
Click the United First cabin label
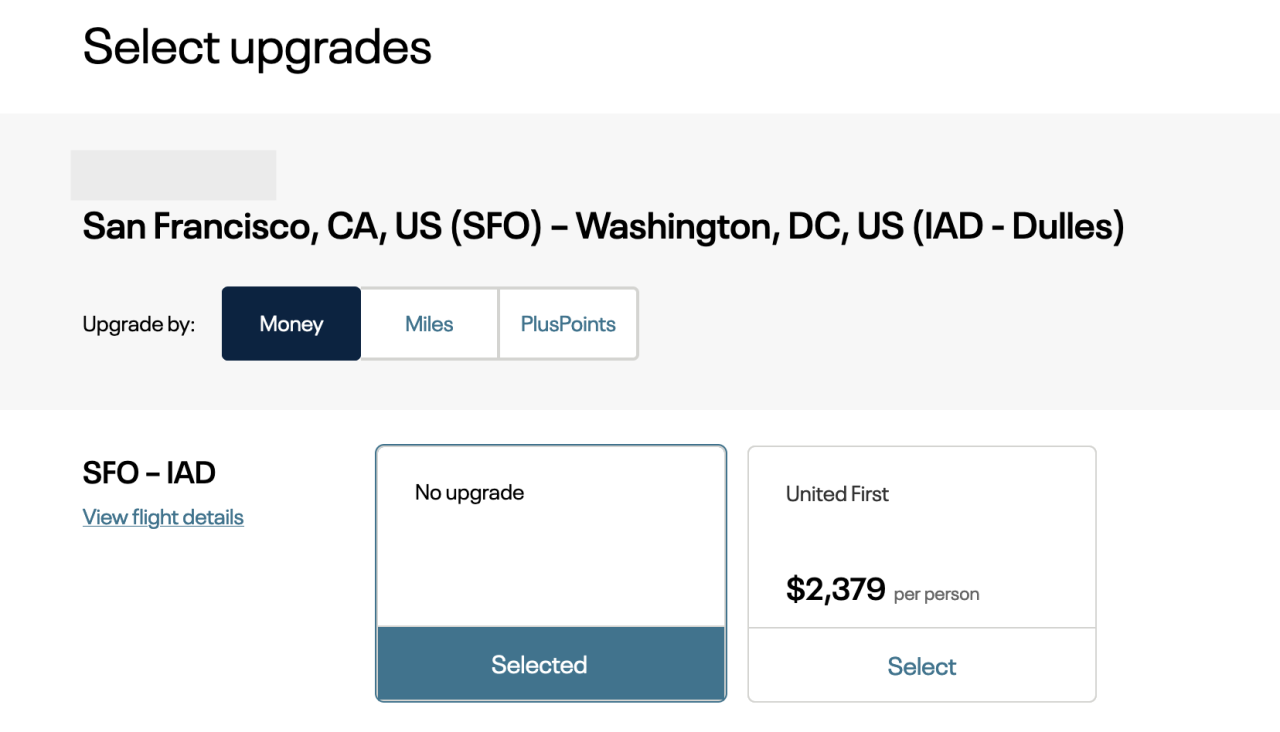[x=837, y=493]
